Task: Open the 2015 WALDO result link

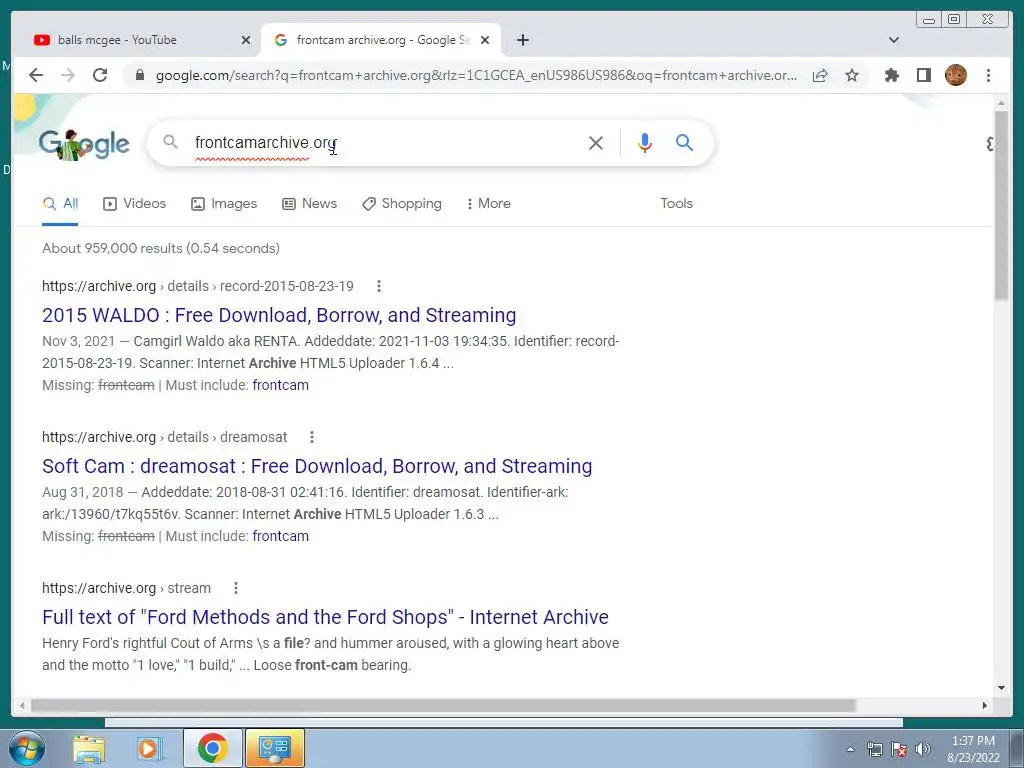Action: pyautogui.click(x=279, y=315)
